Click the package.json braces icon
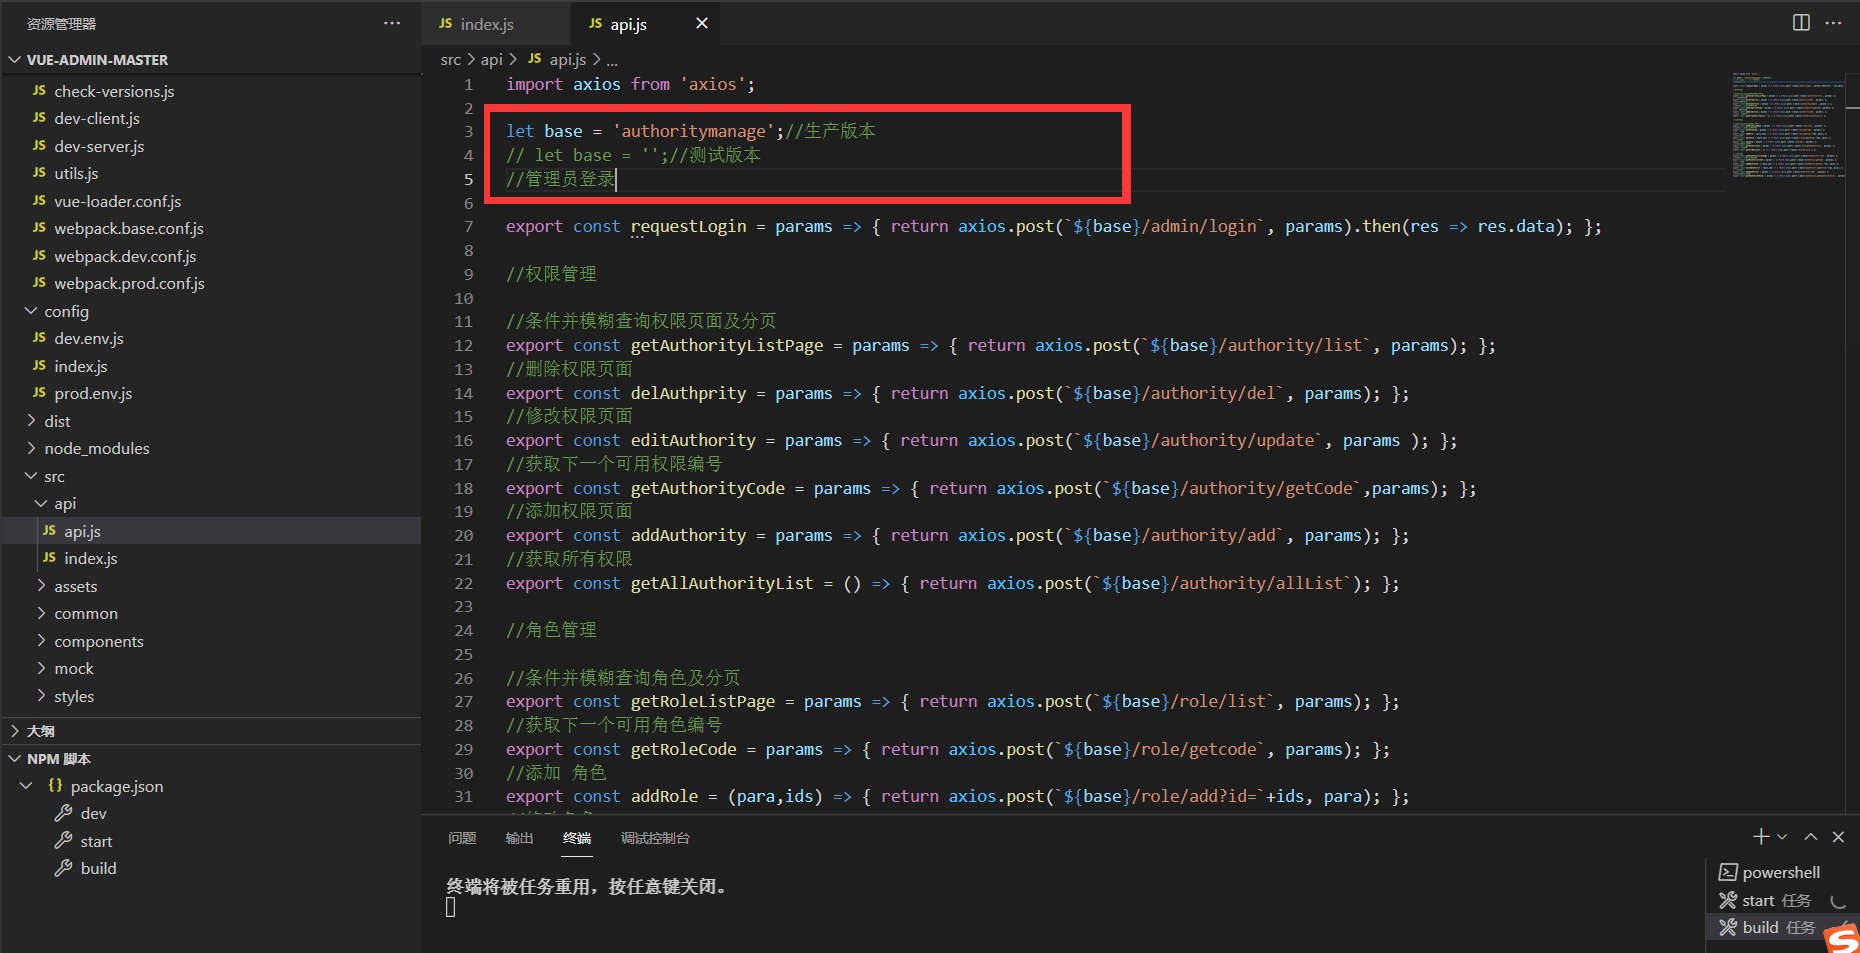Viewport: 1860px width, 953px height. tap(55, 786)
